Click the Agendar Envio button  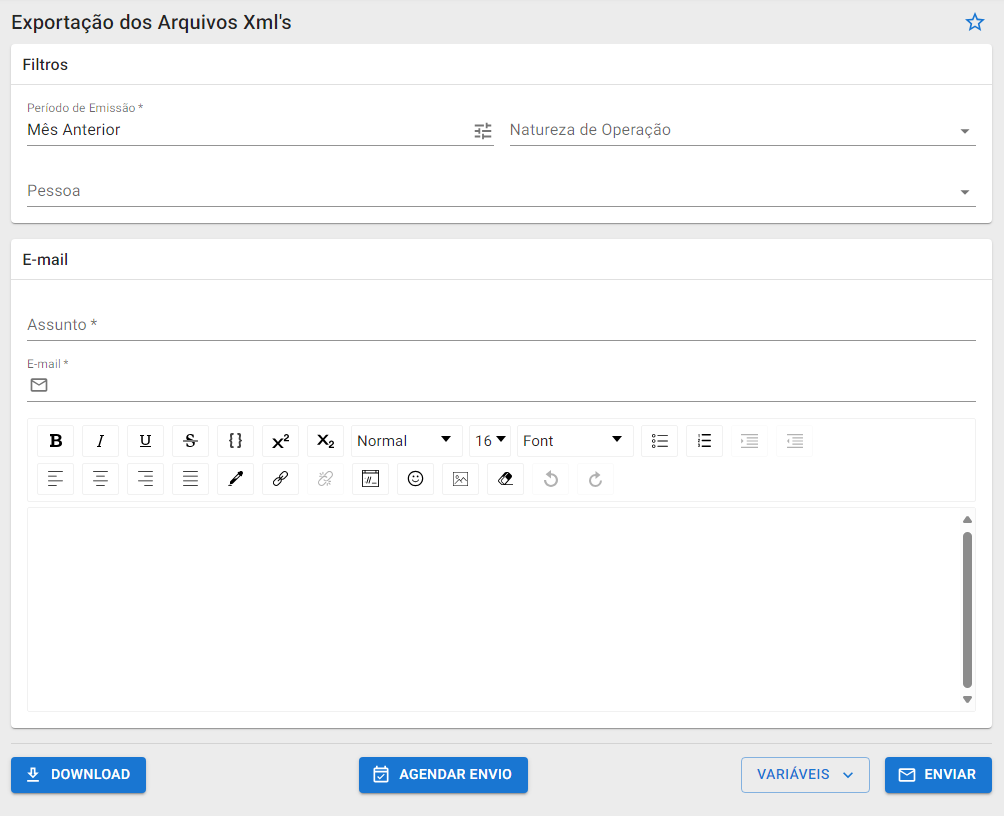pyautogui.click(x=443, y=775)
